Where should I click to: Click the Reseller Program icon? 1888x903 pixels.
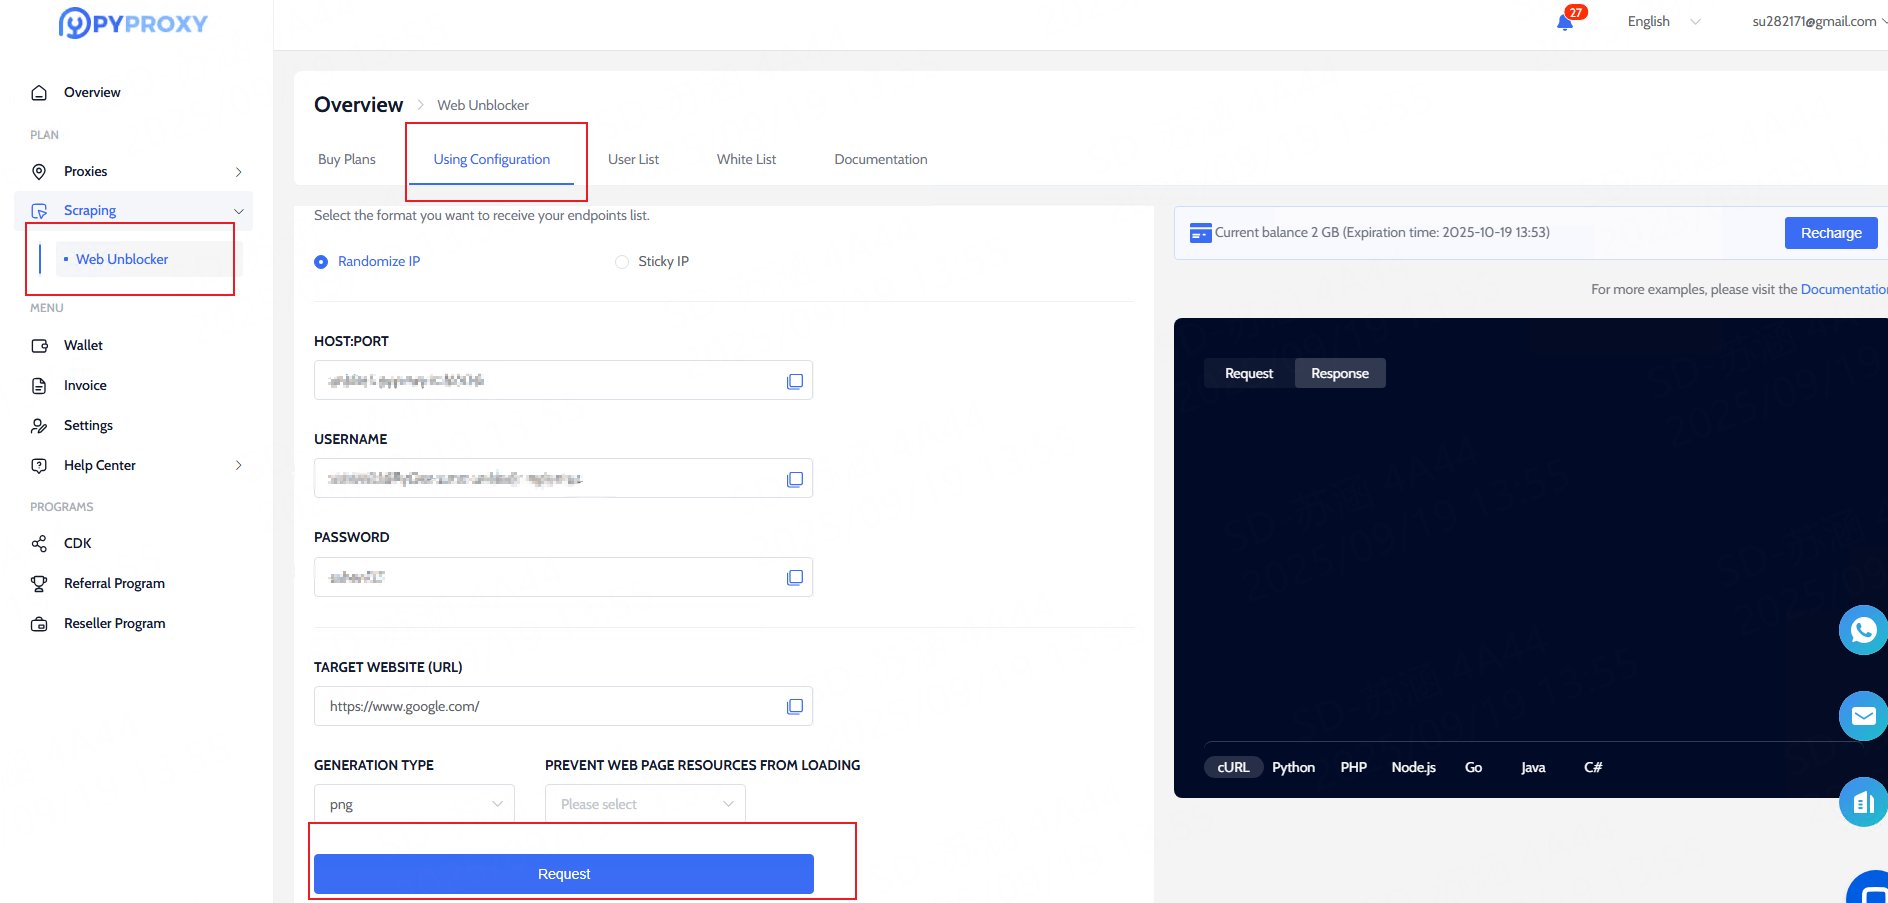tap(39, 624)
